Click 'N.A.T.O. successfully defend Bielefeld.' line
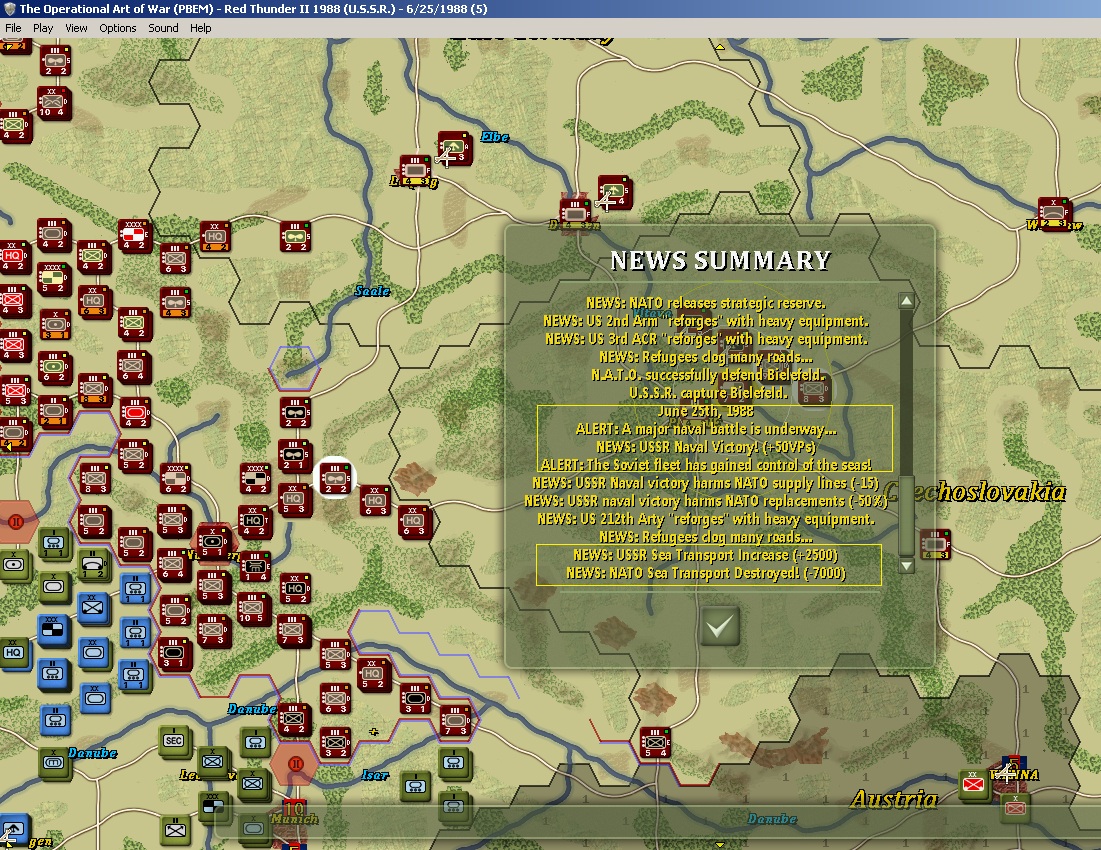1101x850 pixels. pyautogui.click(x=708, y=375)
